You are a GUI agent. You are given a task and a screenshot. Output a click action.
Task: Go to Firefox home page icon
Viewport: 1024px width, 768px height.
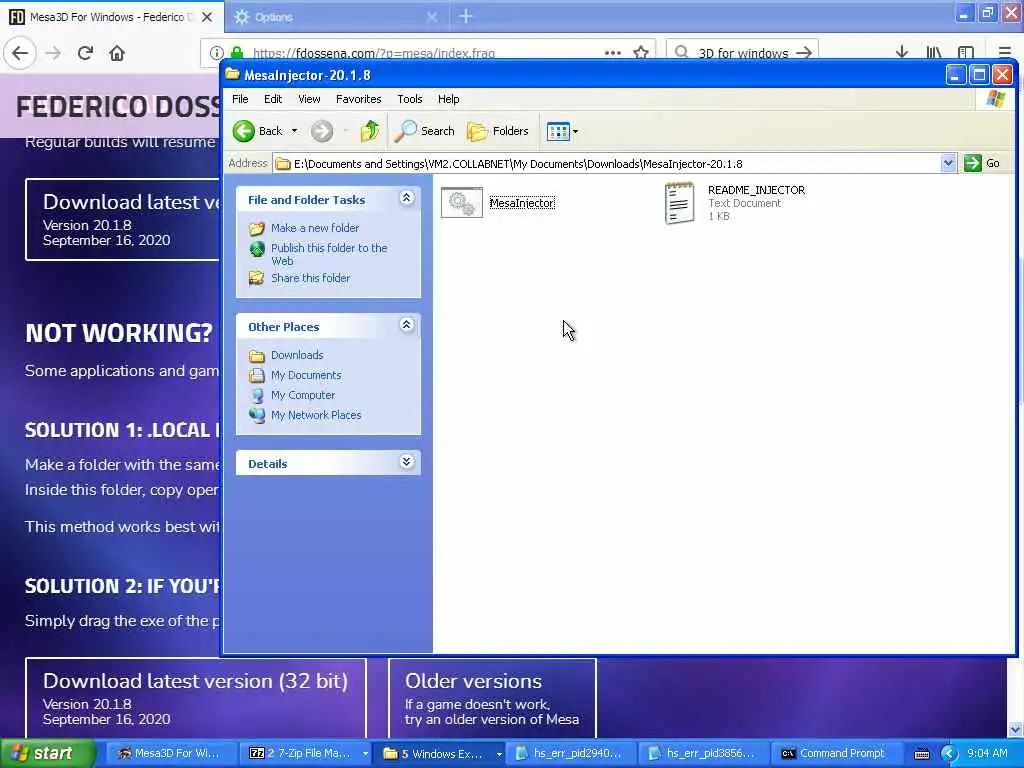117,53
